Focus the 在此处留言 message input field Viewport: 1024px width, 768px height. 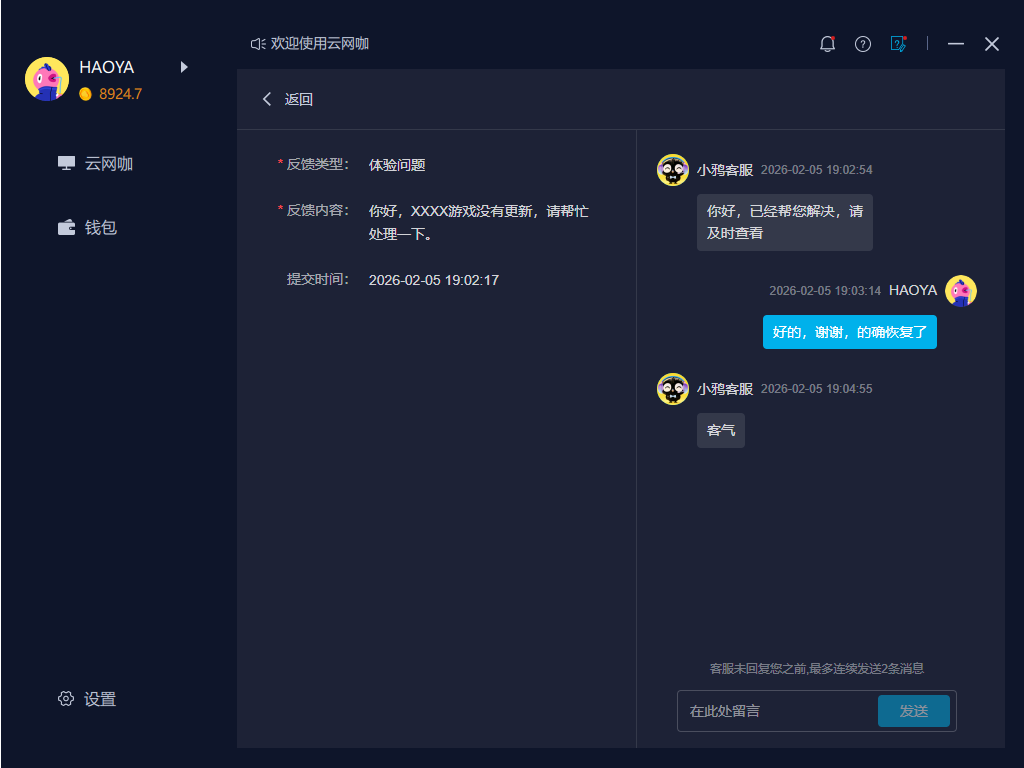776,711
